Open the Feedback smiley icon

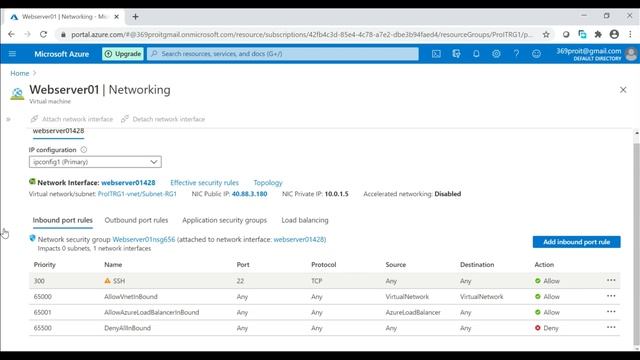click(536, 53)
